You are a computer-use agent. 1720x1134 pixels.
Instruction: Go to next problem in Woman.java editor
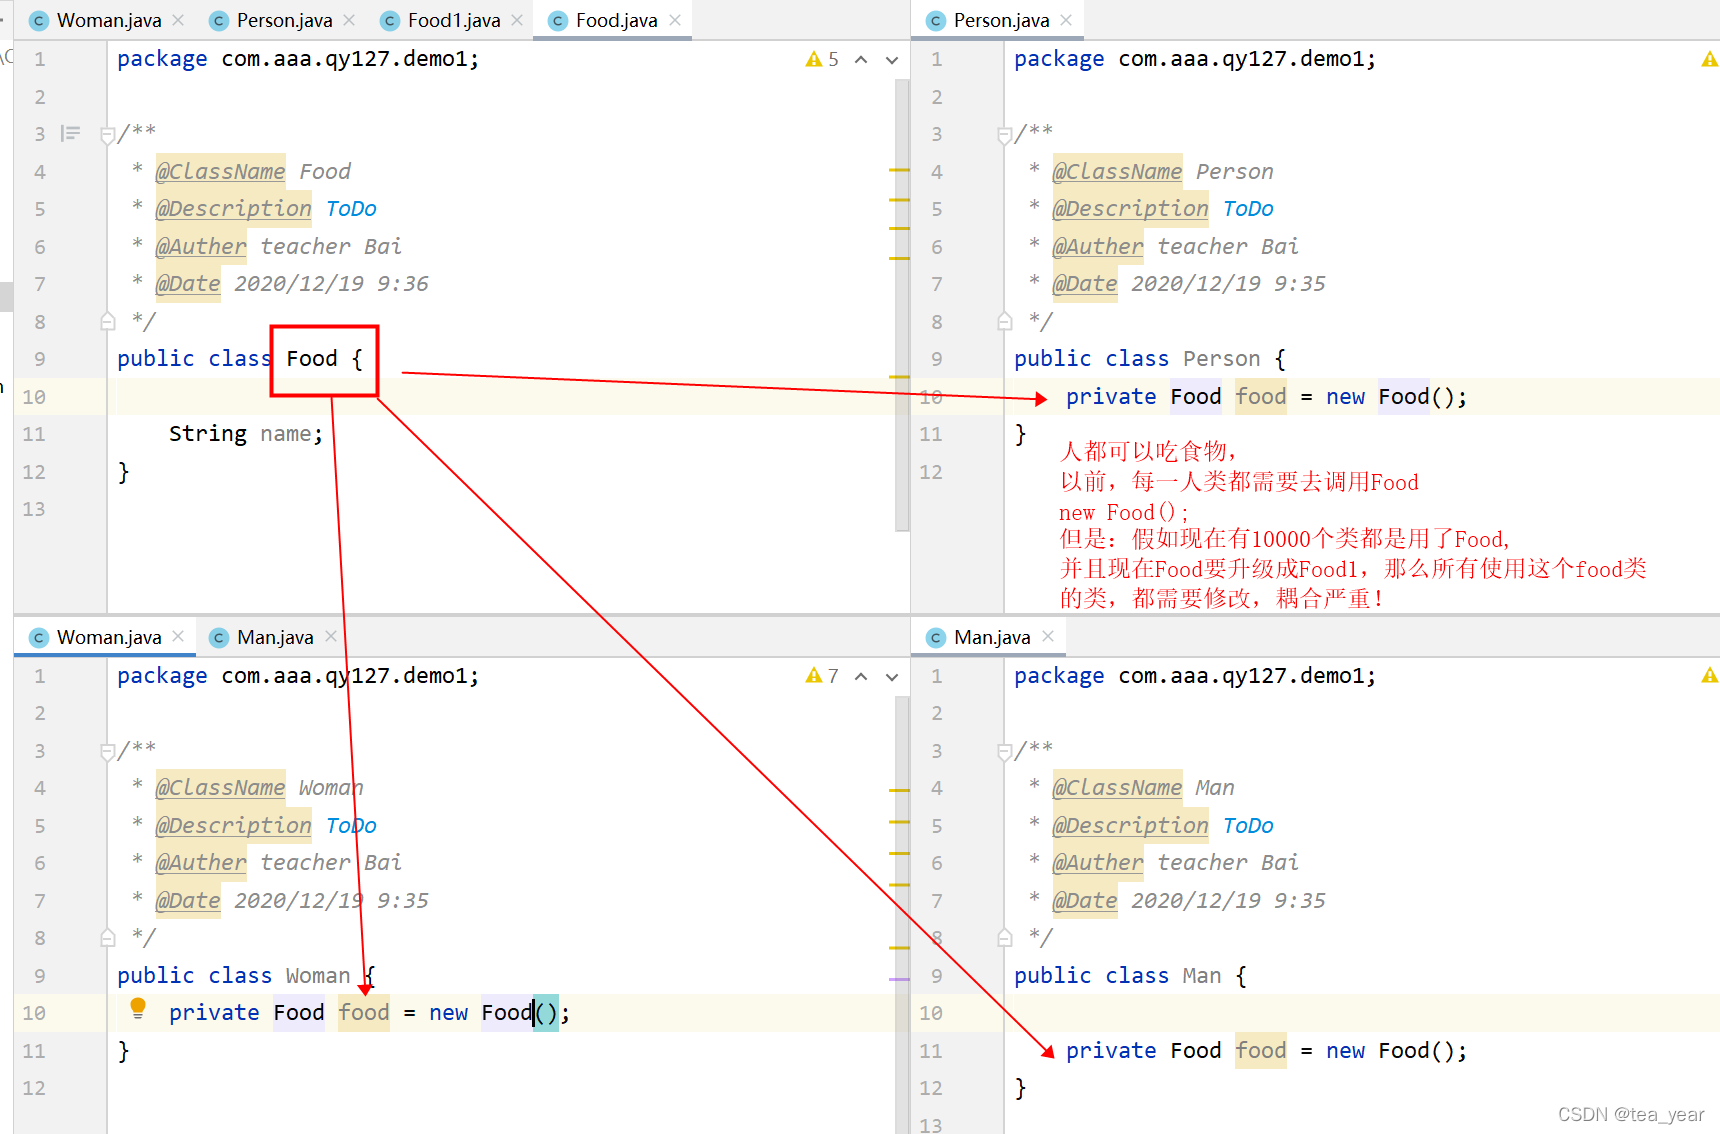(892, 676)
